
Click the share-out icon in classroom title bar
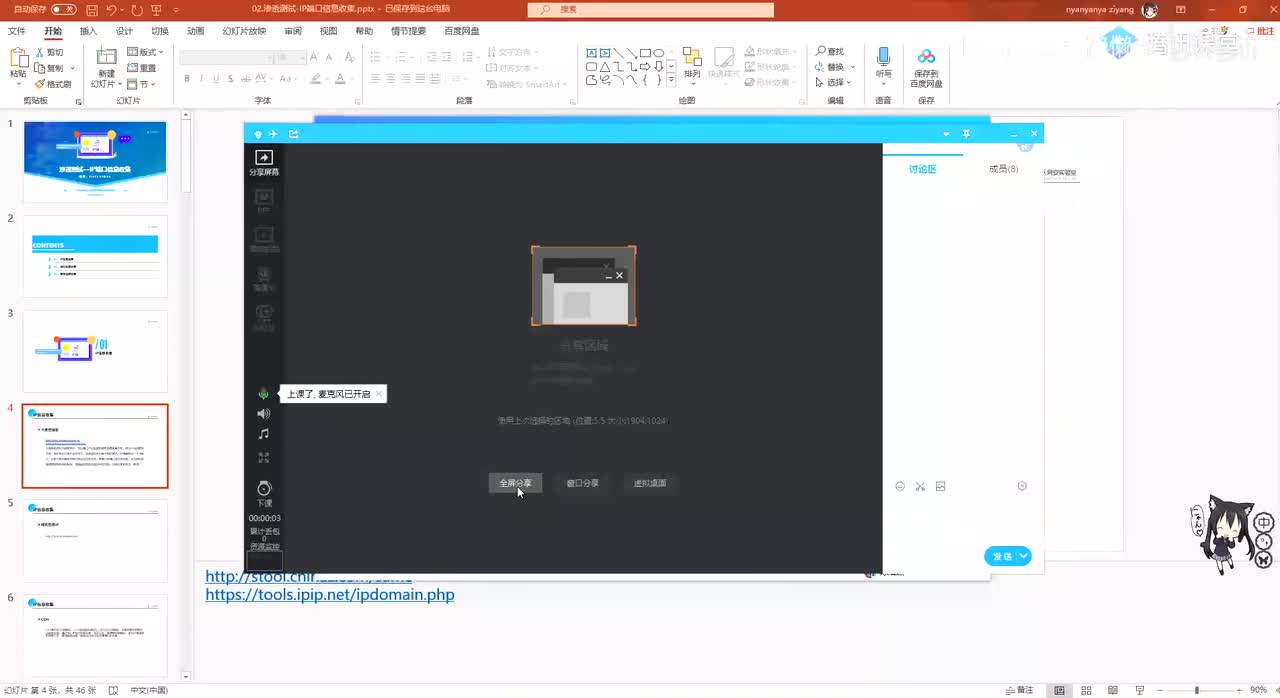[x=294, y=134]
